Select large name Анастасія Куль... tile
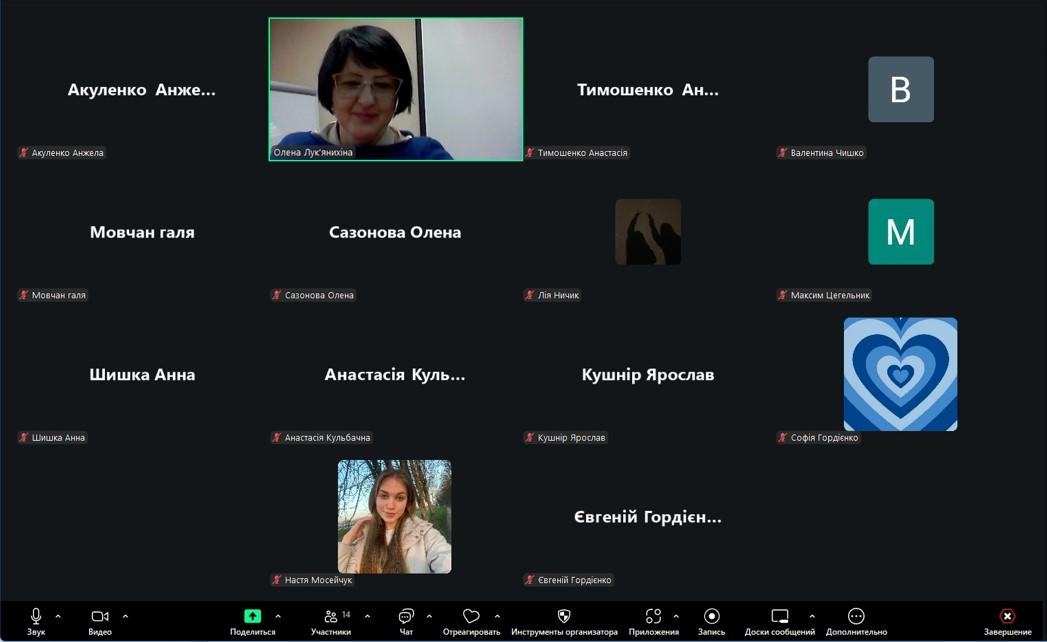1047x642 pixels. (x=395, y=375)
